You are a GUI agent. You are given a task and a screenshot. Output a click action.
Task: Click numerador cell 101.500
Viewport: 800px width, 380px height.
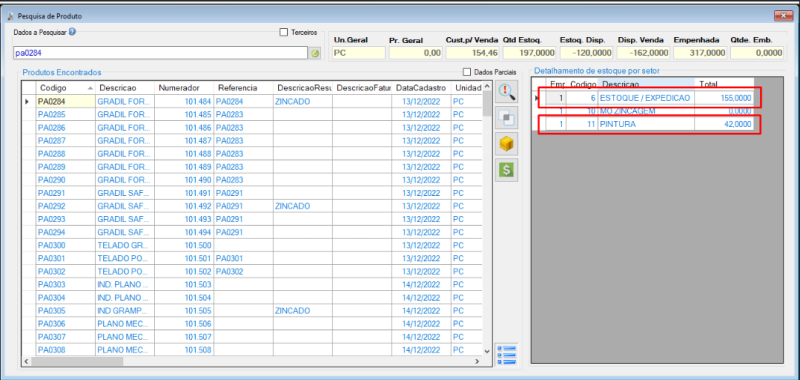[184, 245]
